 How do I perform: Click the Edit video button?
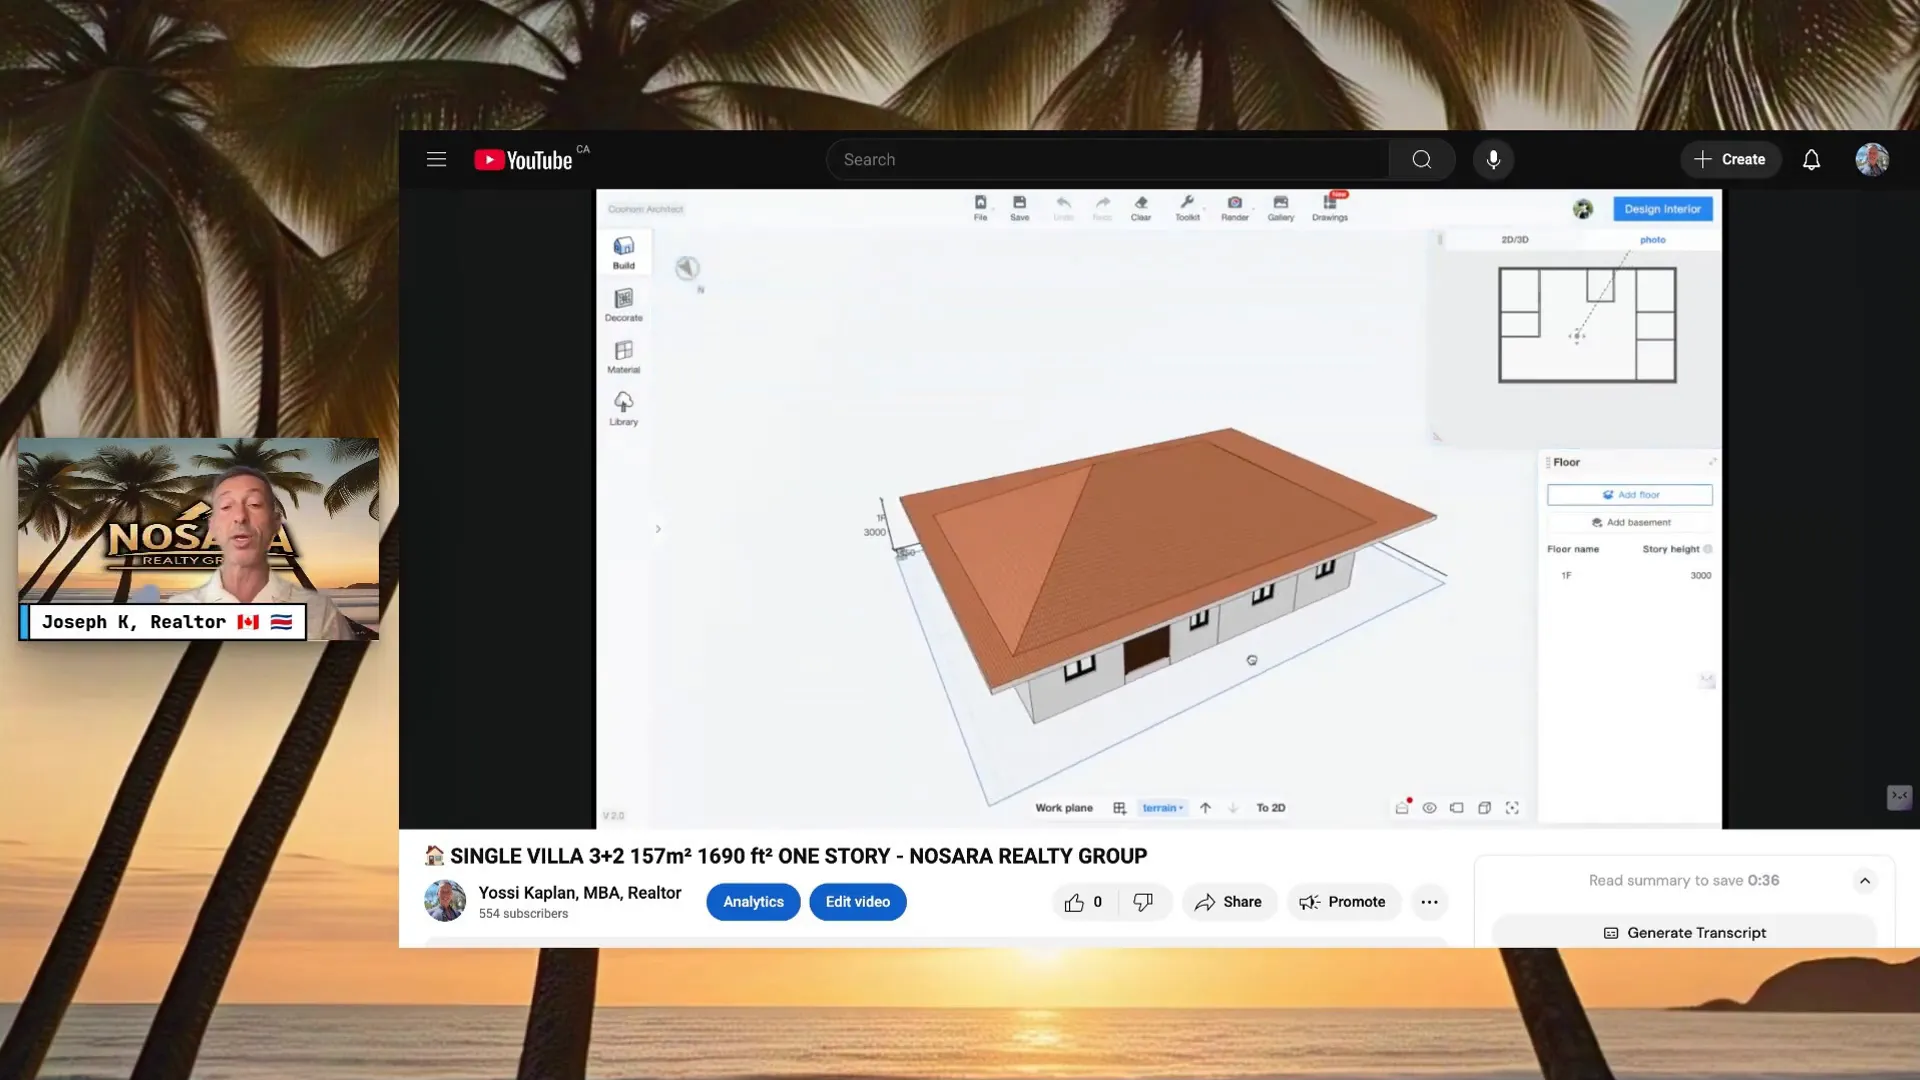tap(858, 902)
